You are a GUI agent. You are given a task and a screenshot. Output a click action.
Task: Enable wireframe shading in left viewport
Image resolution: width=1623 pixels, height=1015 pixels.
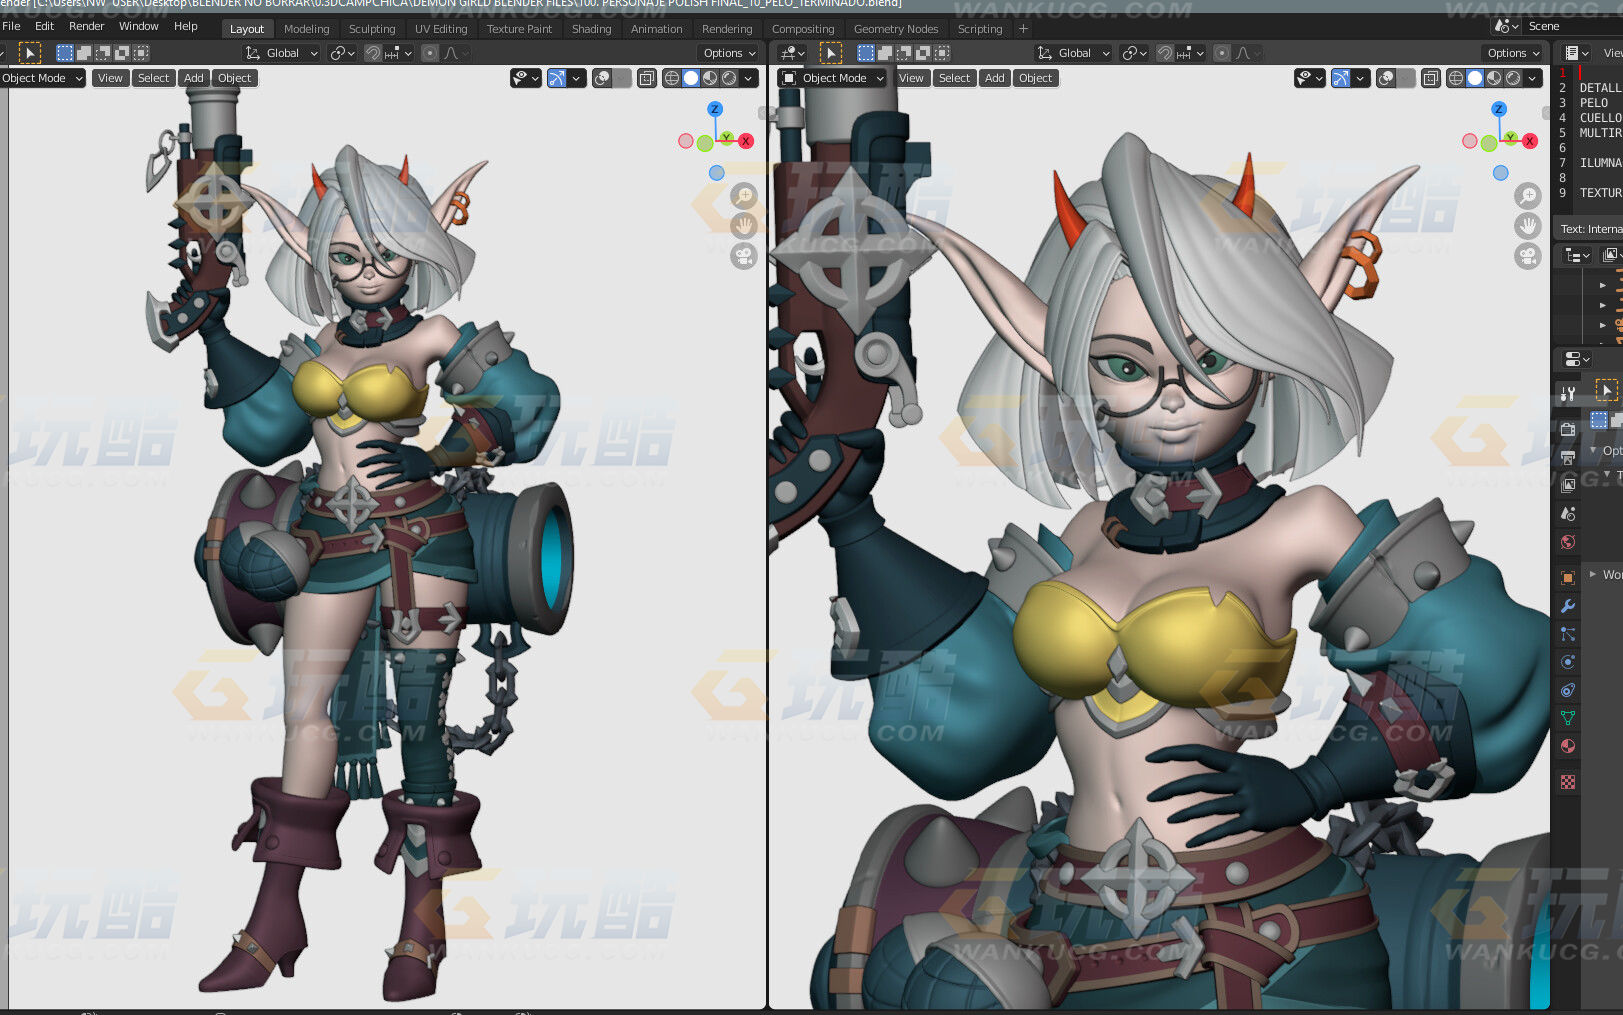click(672, 78)
